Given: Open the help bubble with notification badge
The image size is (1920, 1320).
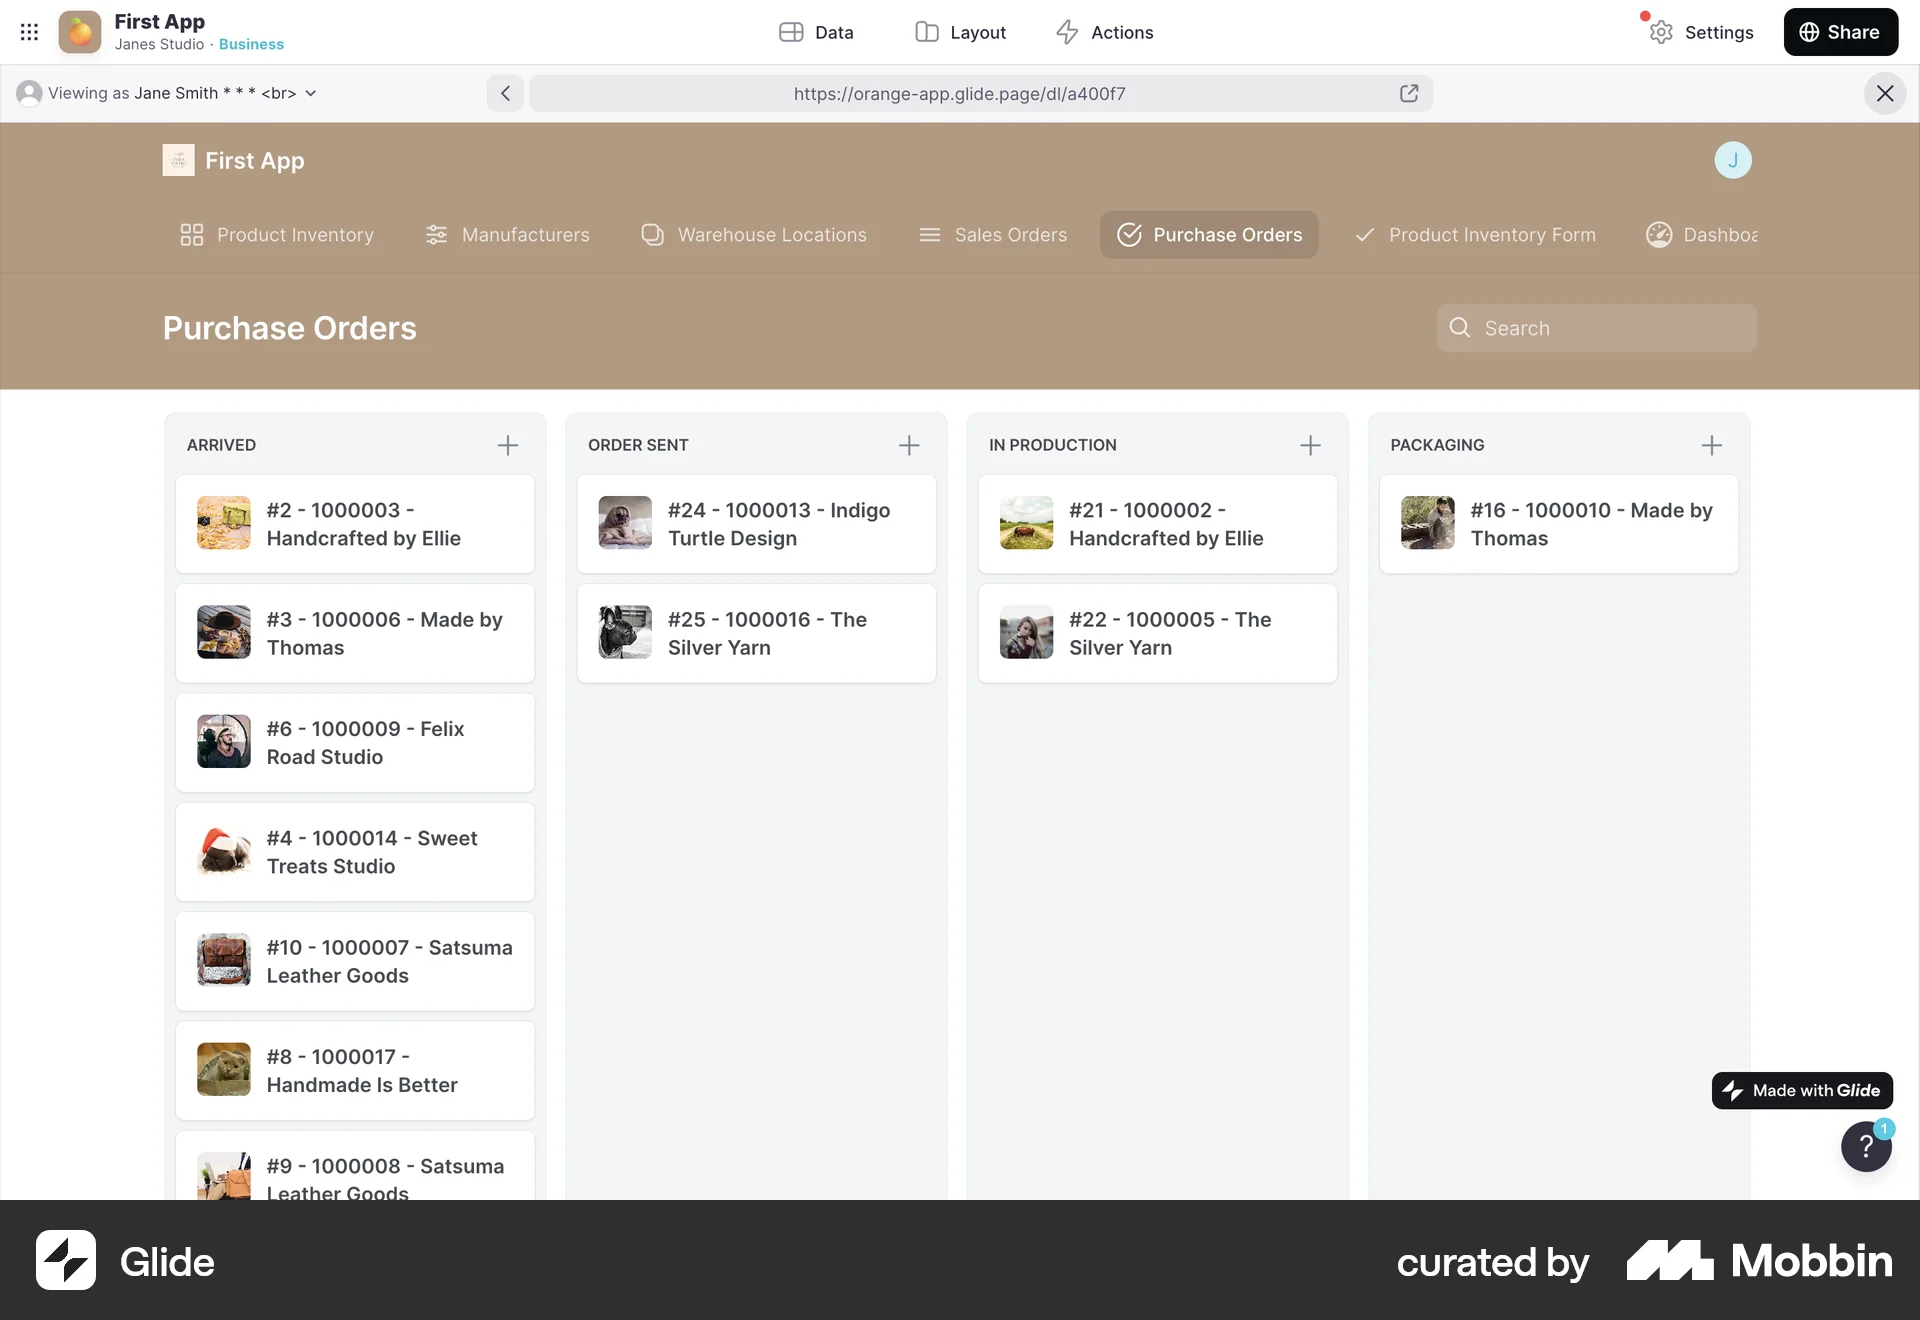Looking at the screenshot, I should [x=1866, y=1147].
